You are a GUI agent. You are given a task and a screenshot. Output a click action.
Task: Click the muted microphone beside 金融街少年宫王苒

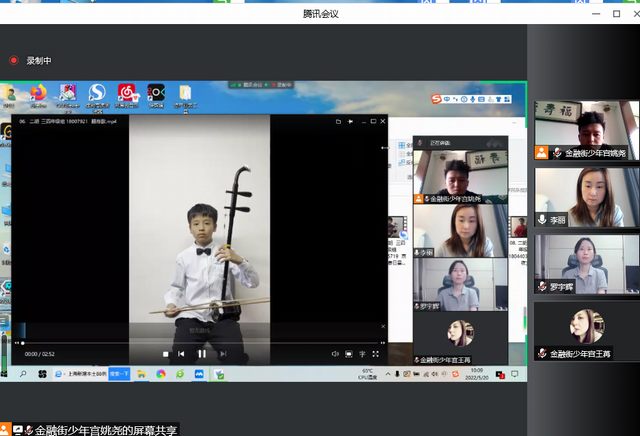pyautogui.click(x=542, y=353)
